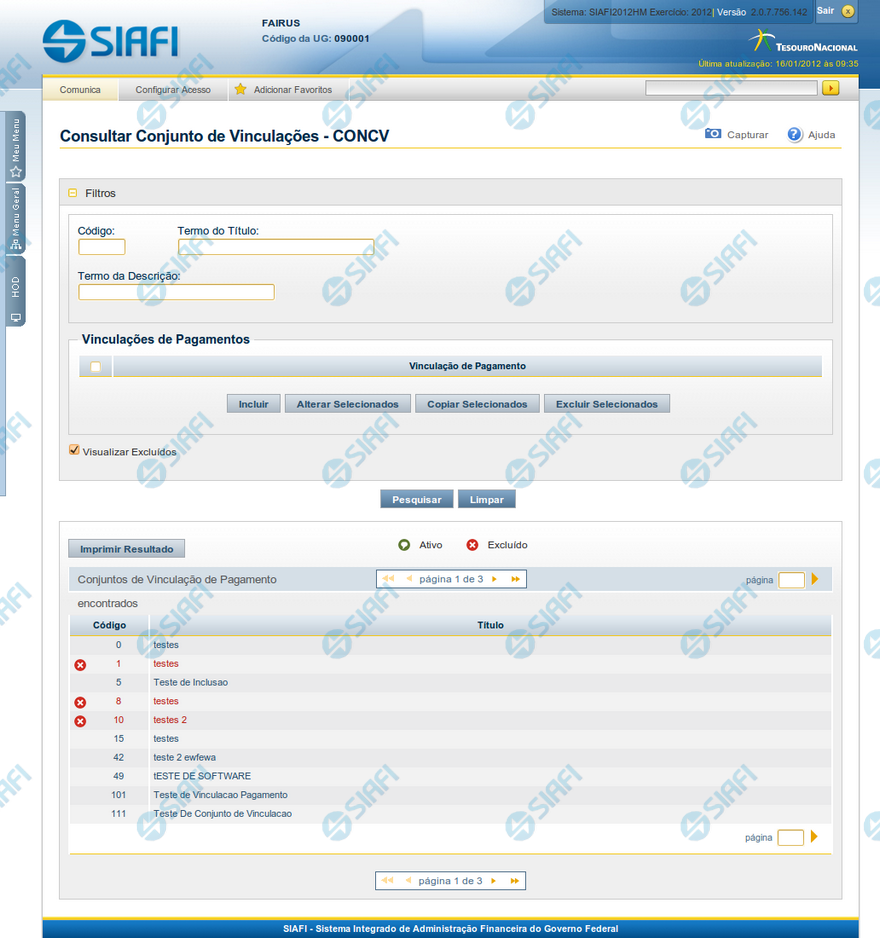This screenshot has width=880, height=938.
Task: Click the yellow arrow beside top search box
Action: (x=830, y=88)
